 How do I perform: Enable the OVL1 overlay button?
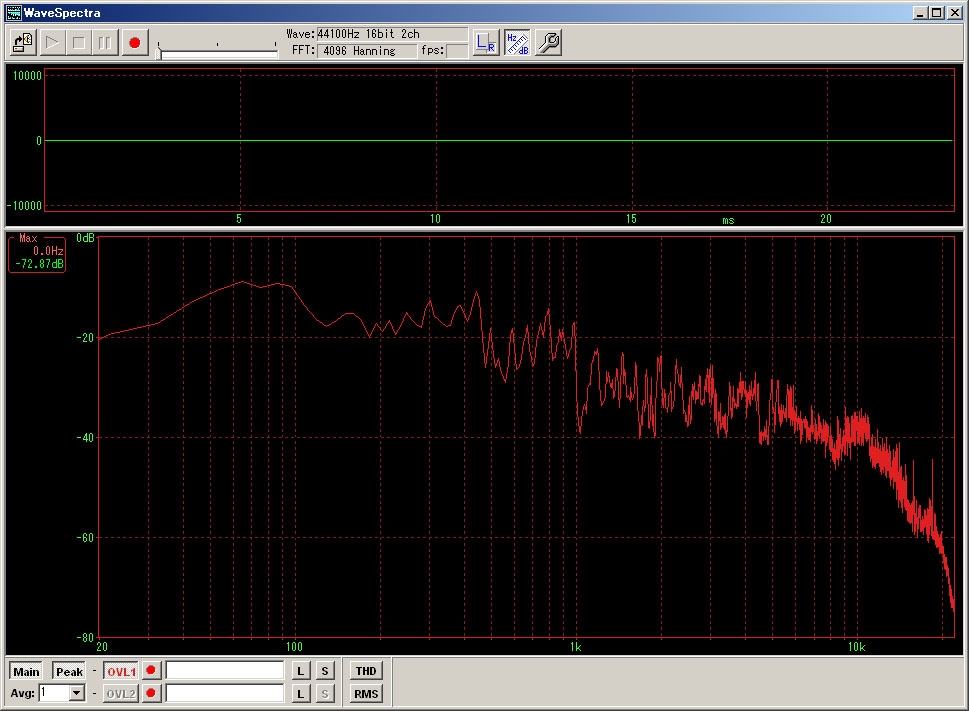[x=121, y=671]
